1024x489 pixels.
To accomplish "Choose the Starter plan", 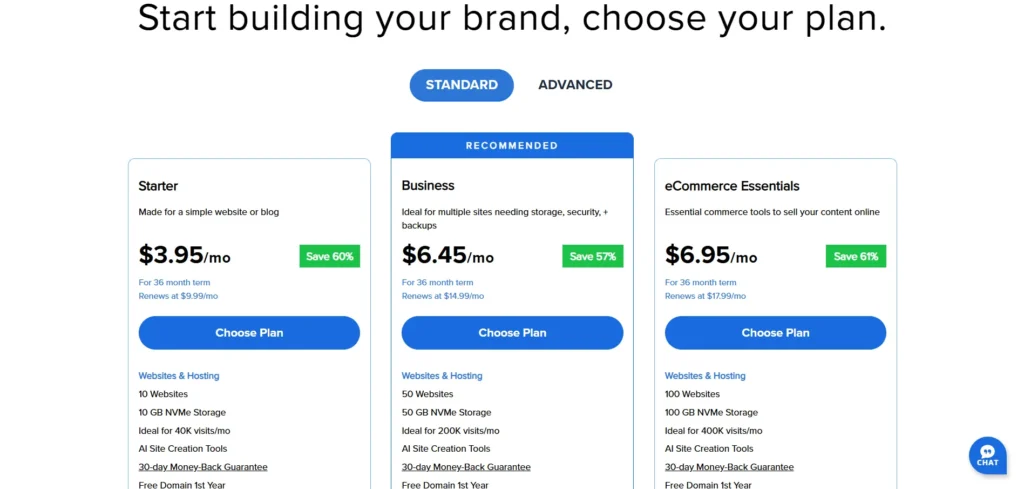I will (249, 333).
